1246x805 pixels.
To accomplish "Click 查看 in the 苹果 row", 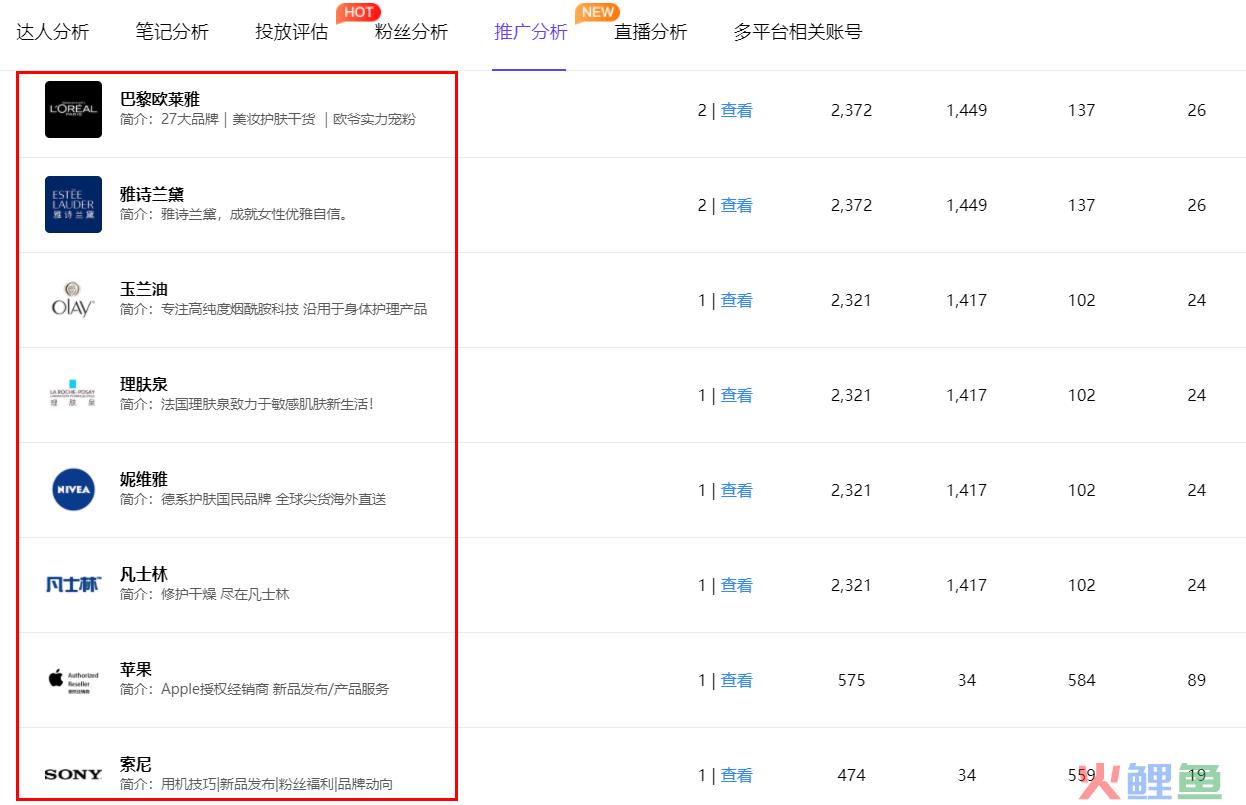I will [736, 680].
